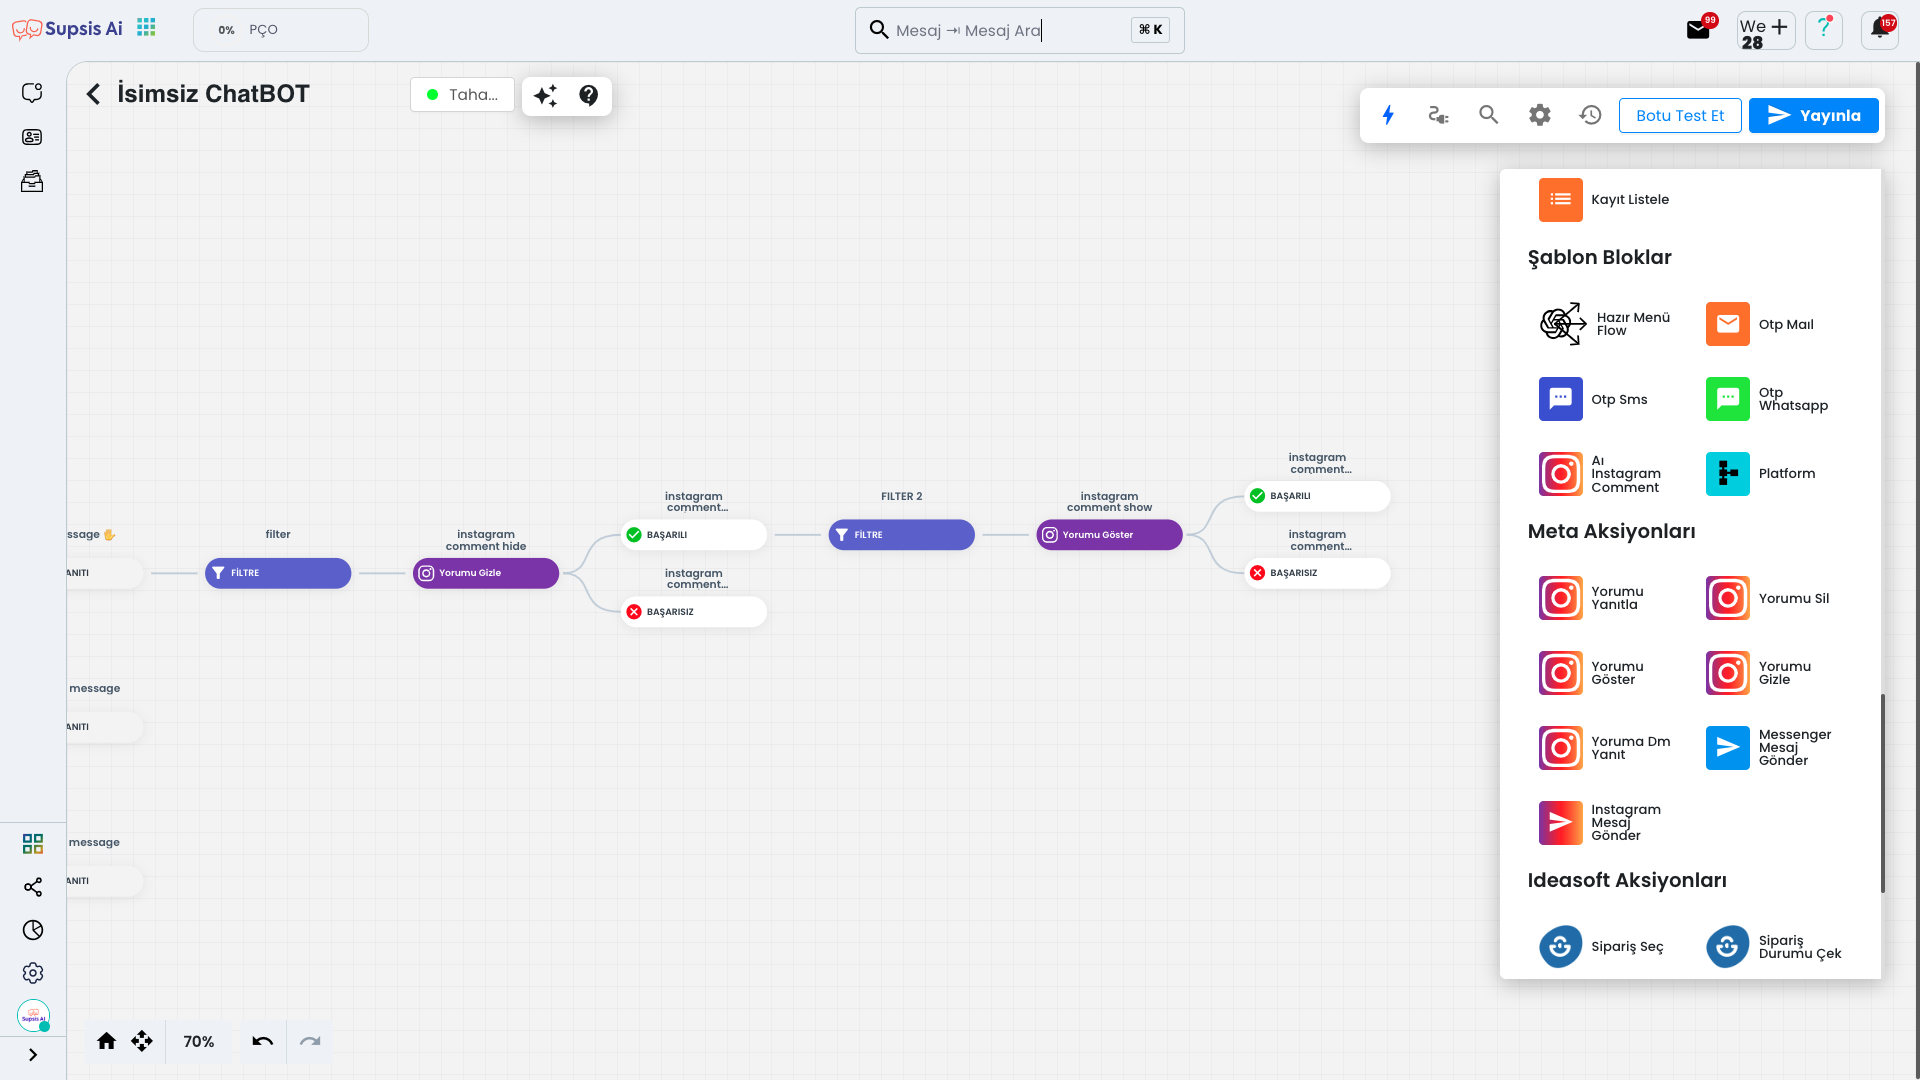The width and height of the screenshot is (1920, 1080).
Task: Select BAŞARISIZ node after Yorumu Göster
Action: (1317, 573)
